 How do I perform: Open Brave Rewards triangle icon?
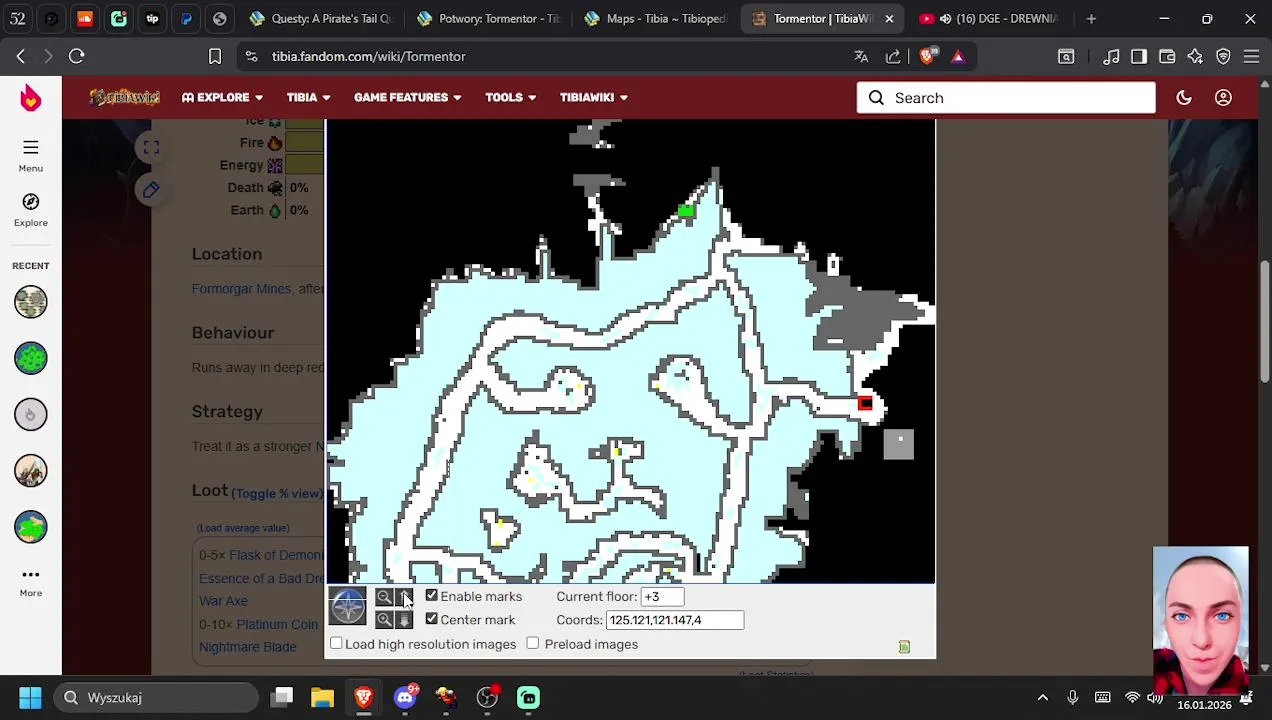[x=958, y=57]
